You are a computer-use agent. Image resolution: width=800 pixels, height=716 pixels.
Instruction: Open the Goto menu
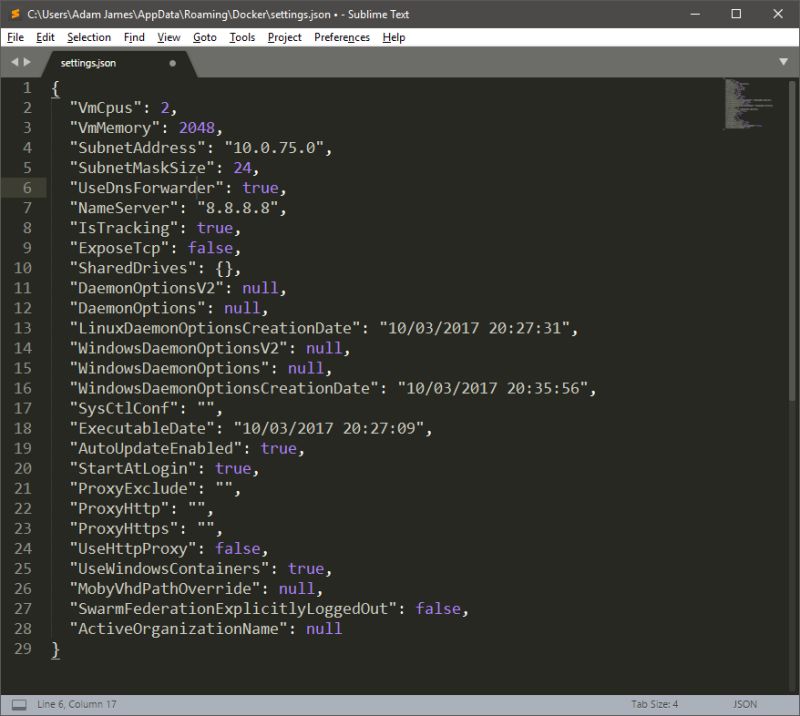(206, 37)
